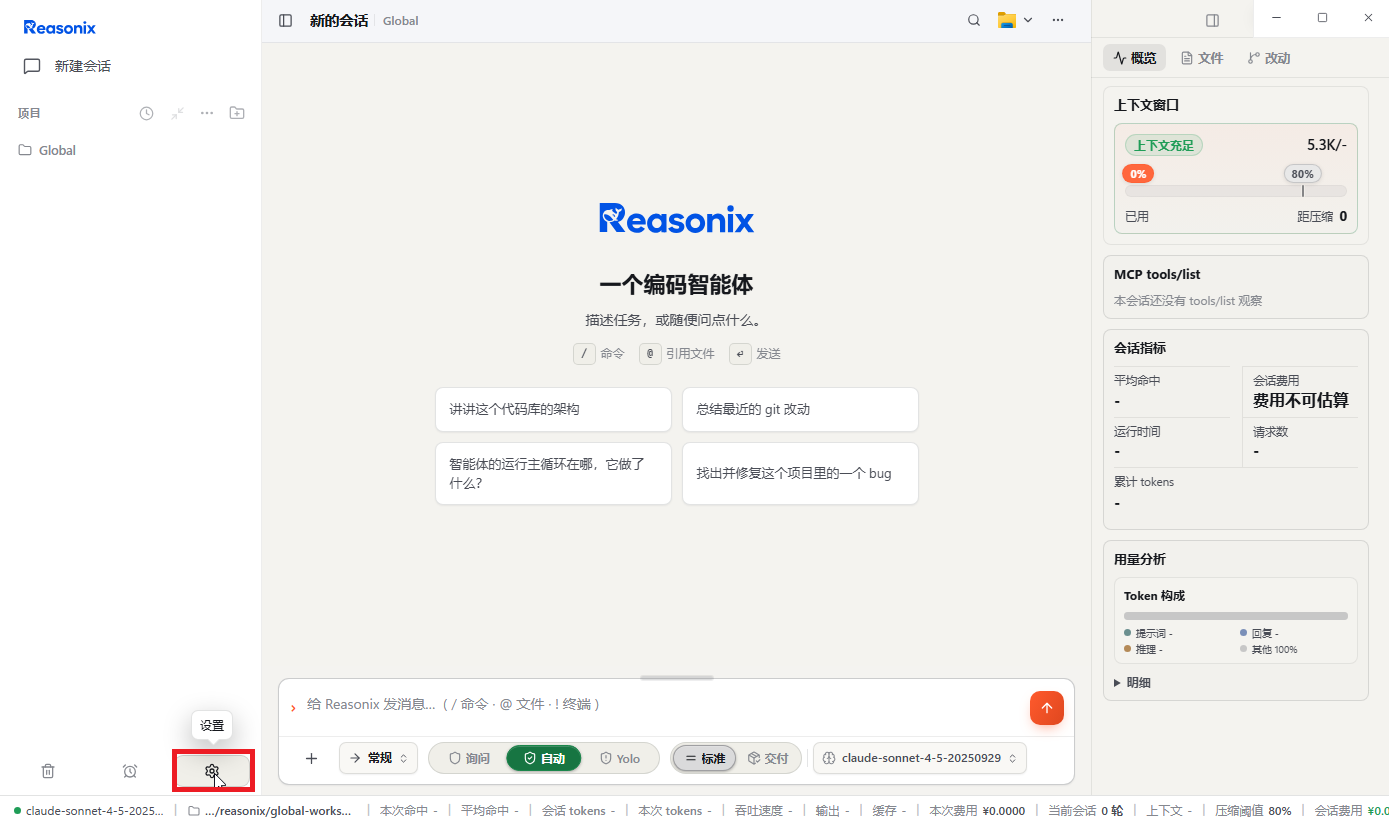Switch to the 改动 tab
The image size is (1389, 823).
tap(1269, 58)
